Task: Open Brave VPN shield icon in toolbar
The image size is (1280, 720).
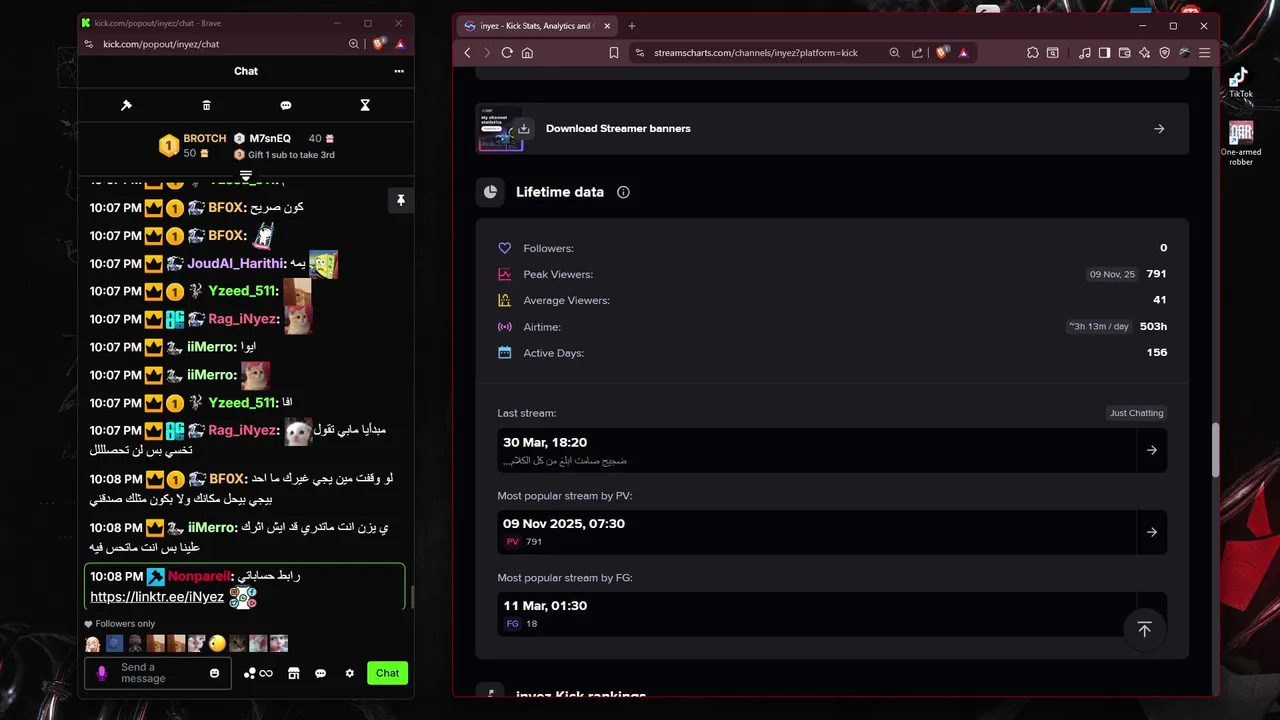Action: [x=1165, y=53]
